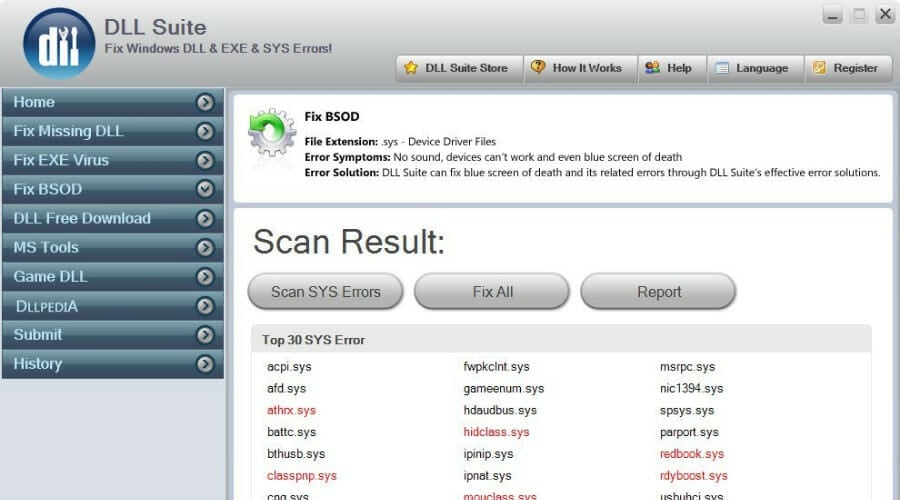The height and width of the screenshot is (500, 900).
Task: Select acpi.sys in error list
Action: 289,367
